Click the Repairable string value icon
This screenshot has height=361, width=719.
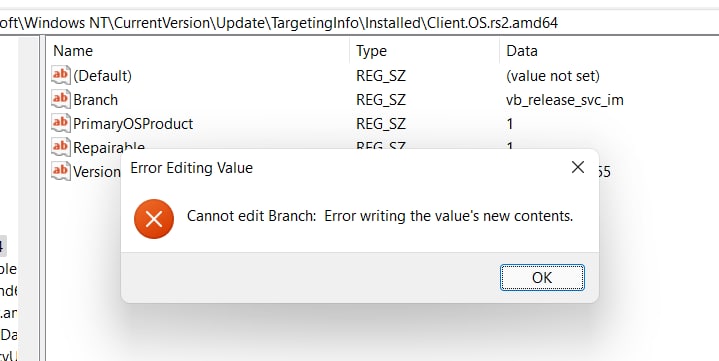(x=61, y=146)
